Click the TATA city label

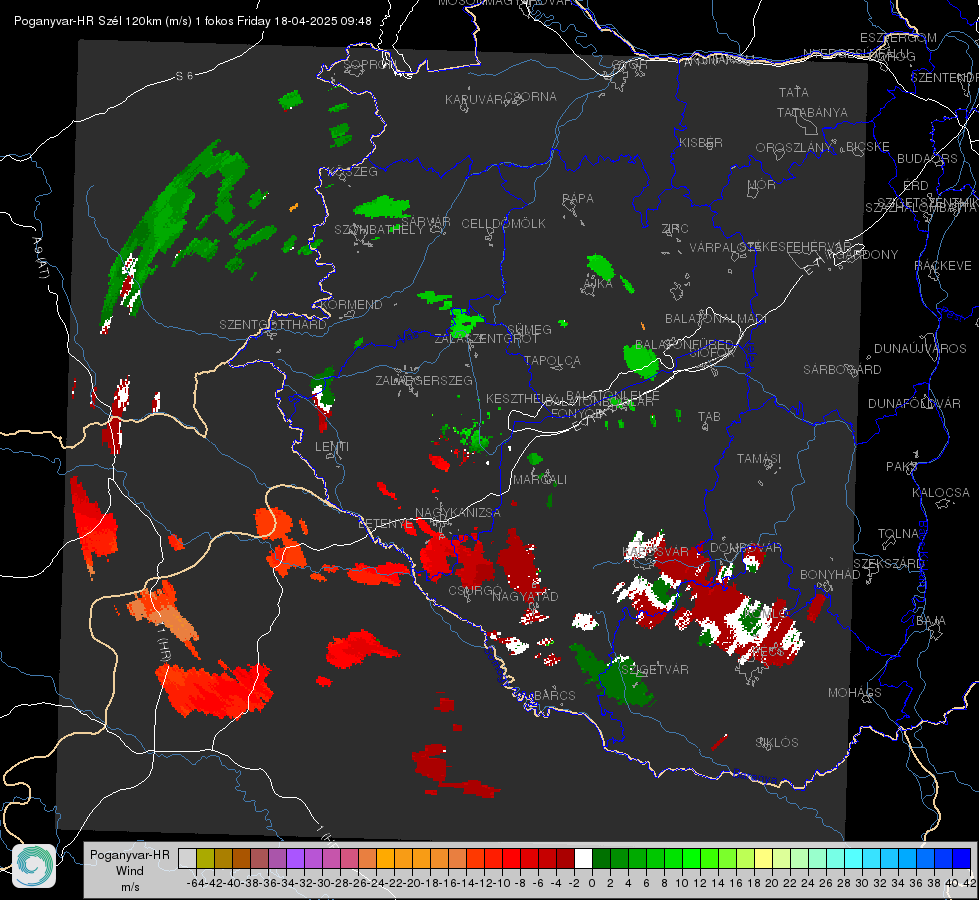pyautogui.click(x=794, y=92)
